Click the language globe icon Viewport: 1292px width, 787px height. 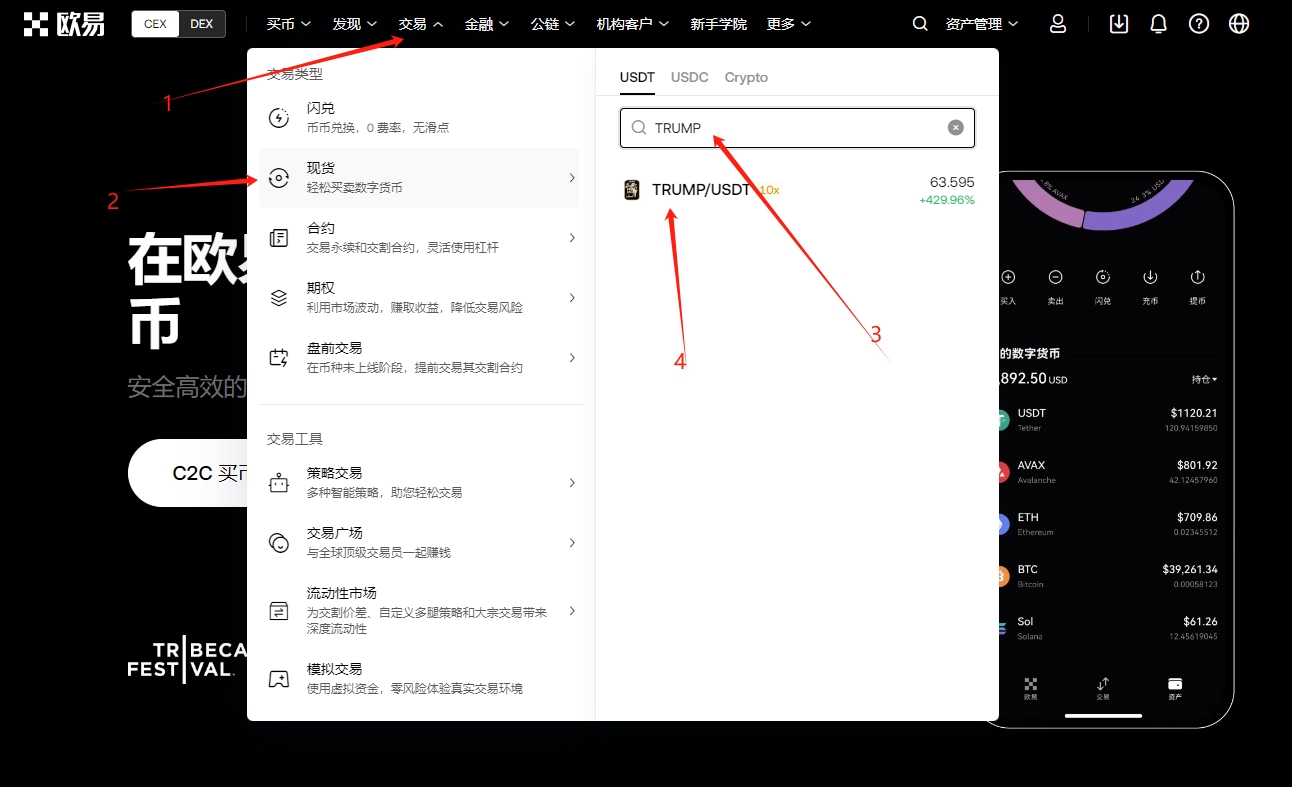1238,23
